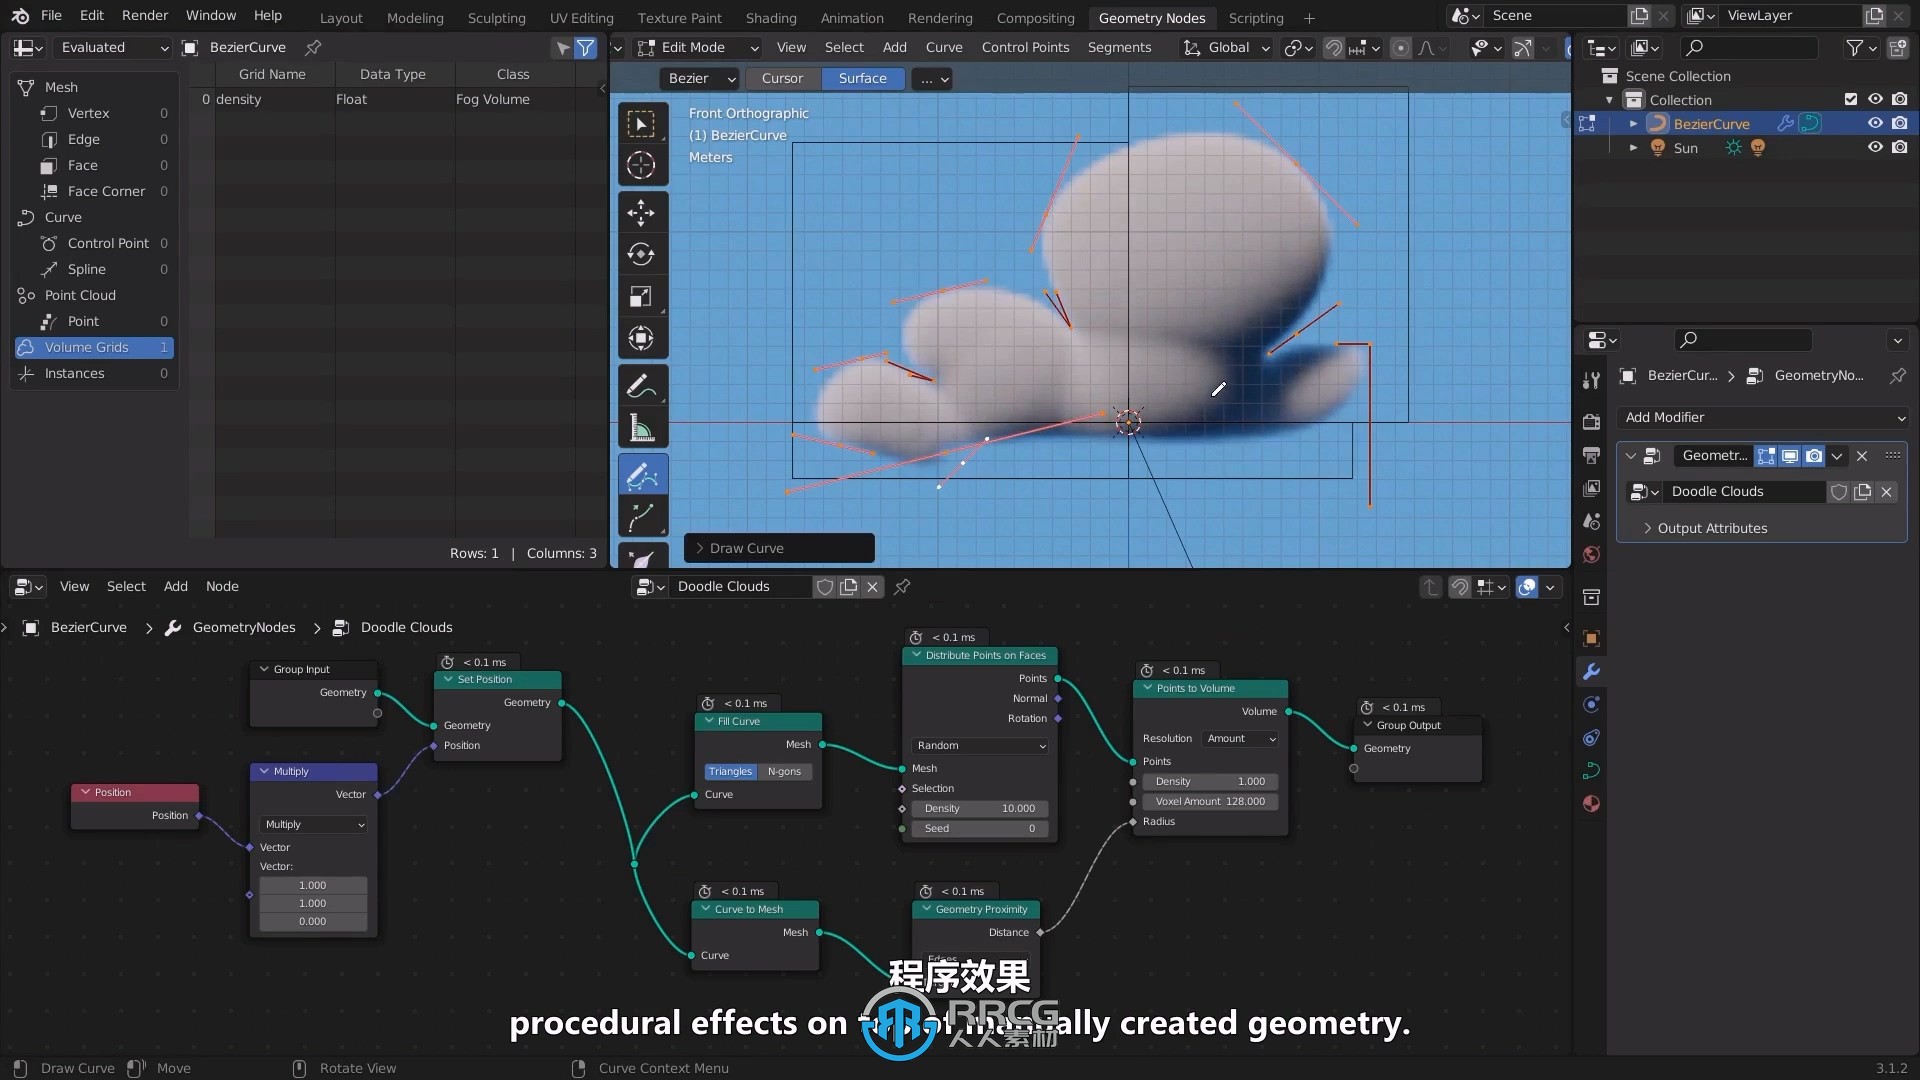This screenshot has width=1920, height=1080.
Task: Switch to the Shading workspace tab
Action: 770,18
